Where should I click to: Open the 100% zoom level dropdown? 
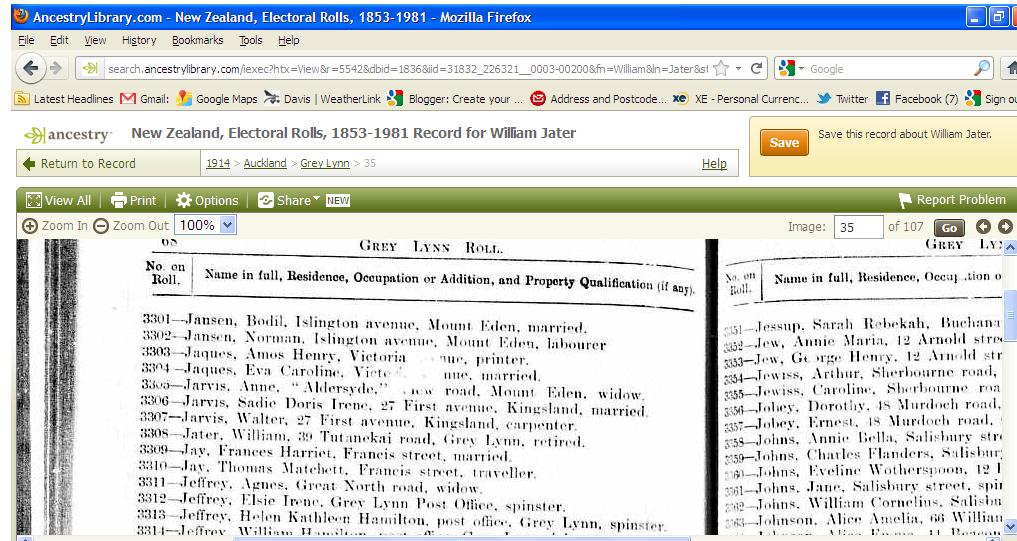coord(206,225)
